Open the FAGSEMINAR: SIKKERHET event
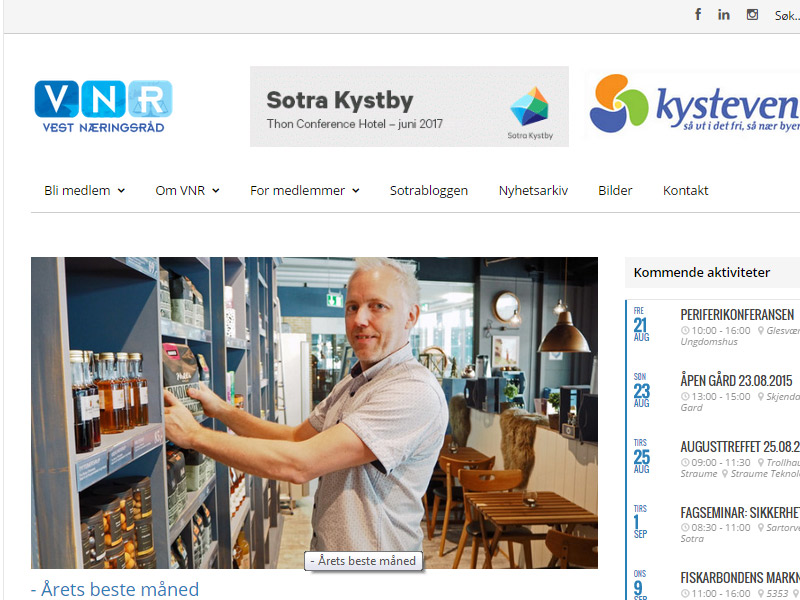 [740, 512]
